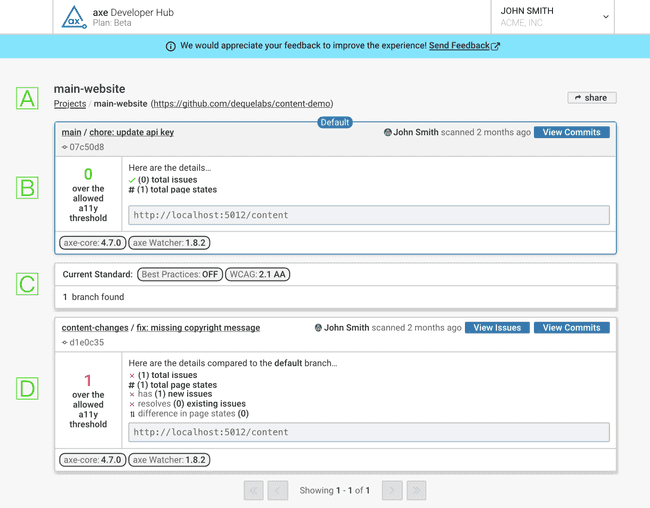Click the Best Practices: OFF badge
Image resolution: width=650 pixels, height=508 pixels.
pyautogui.click(x=180, y=274)
